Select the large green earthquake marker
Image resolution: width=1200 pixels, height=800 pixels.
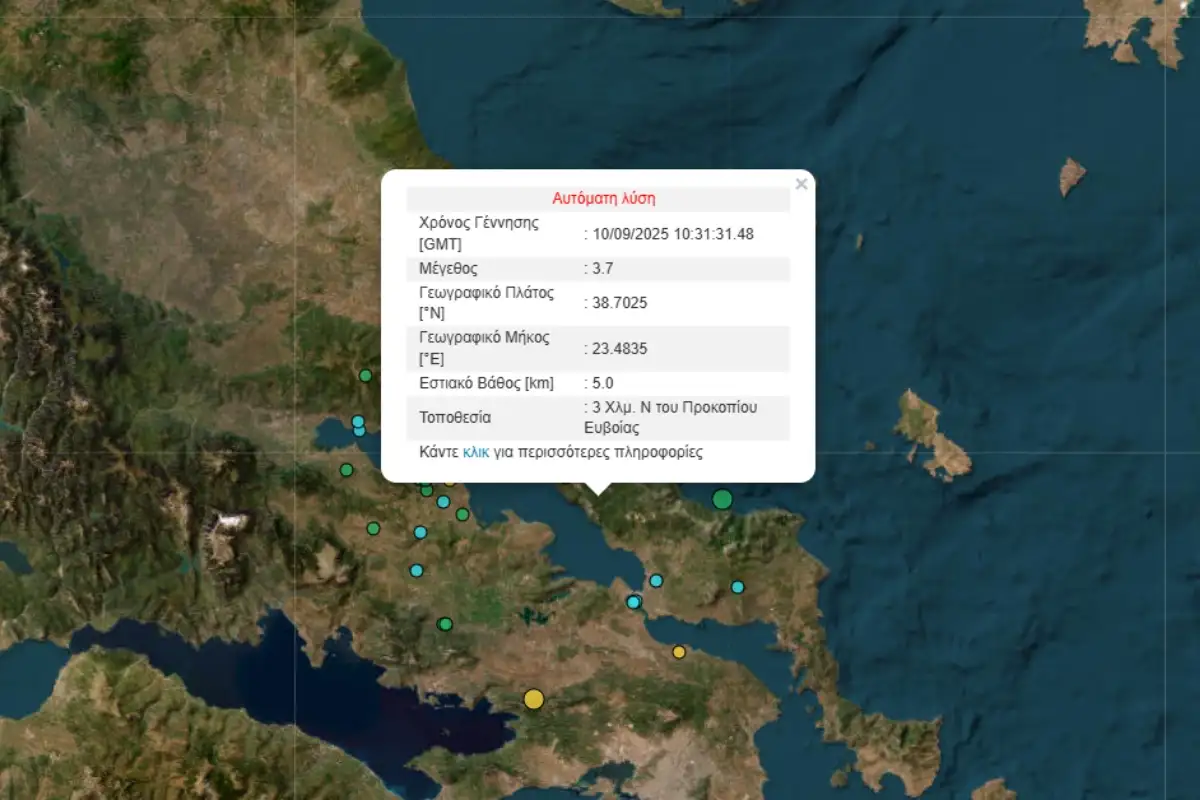tap(722, 499)
